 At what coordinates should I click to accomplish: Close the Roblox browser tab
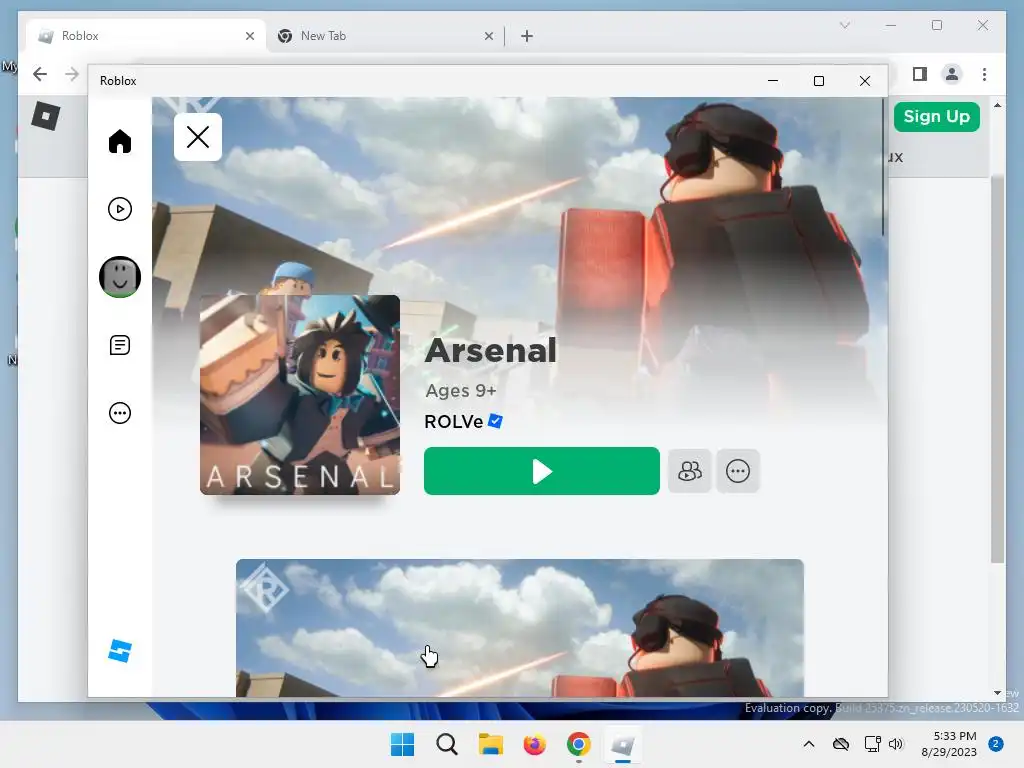coord(249,36)
